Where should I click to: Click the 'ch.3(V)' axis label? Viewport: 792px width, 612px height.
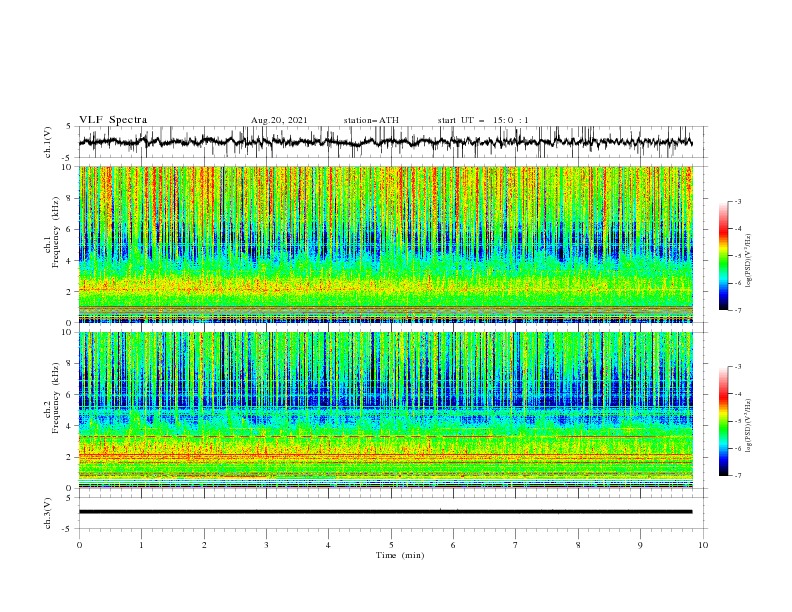coord(48,513)
